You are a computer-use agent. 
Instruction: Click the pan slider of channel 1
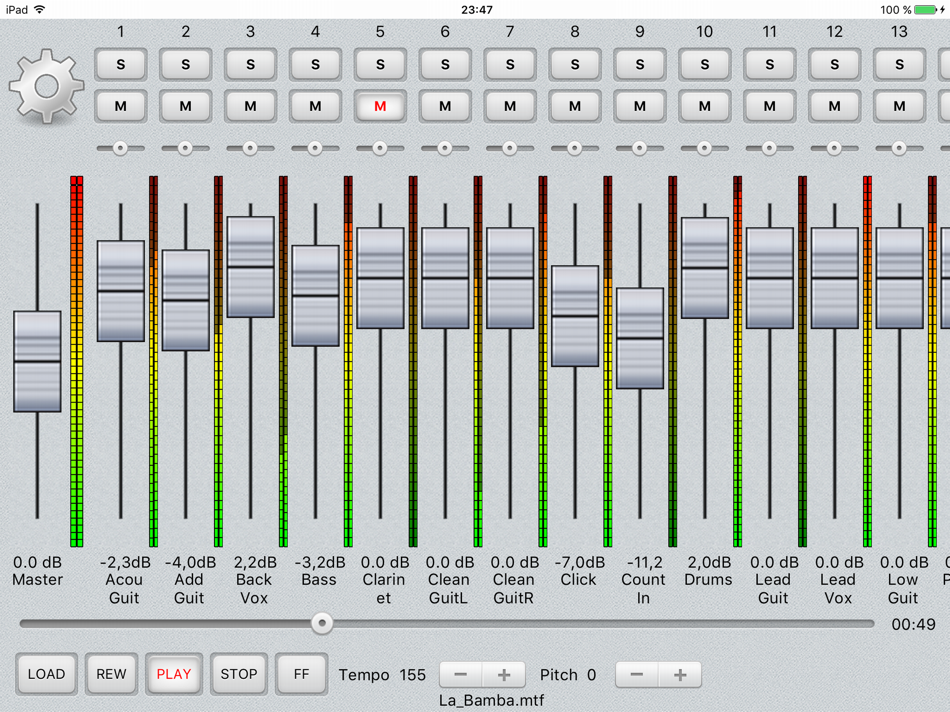(121, 148)
